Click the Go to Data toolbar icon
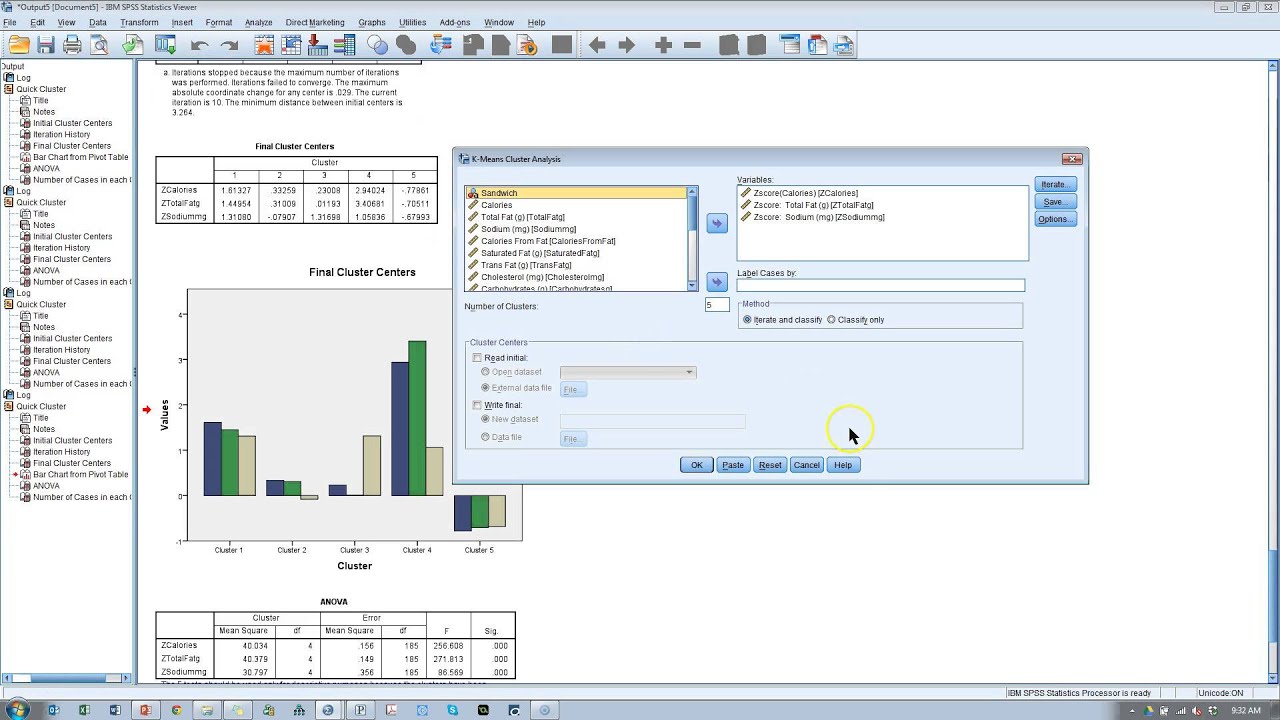 point(264,45)
